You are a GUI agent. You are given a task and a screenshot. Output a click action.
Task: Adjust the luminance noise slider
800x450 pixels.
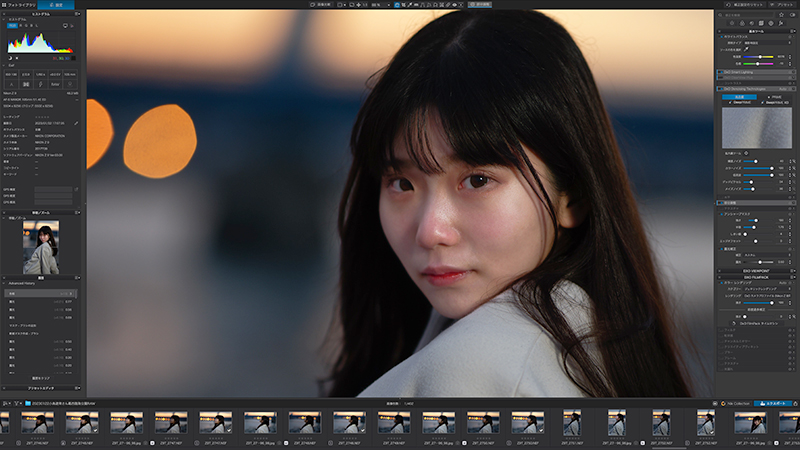point(759,161)
